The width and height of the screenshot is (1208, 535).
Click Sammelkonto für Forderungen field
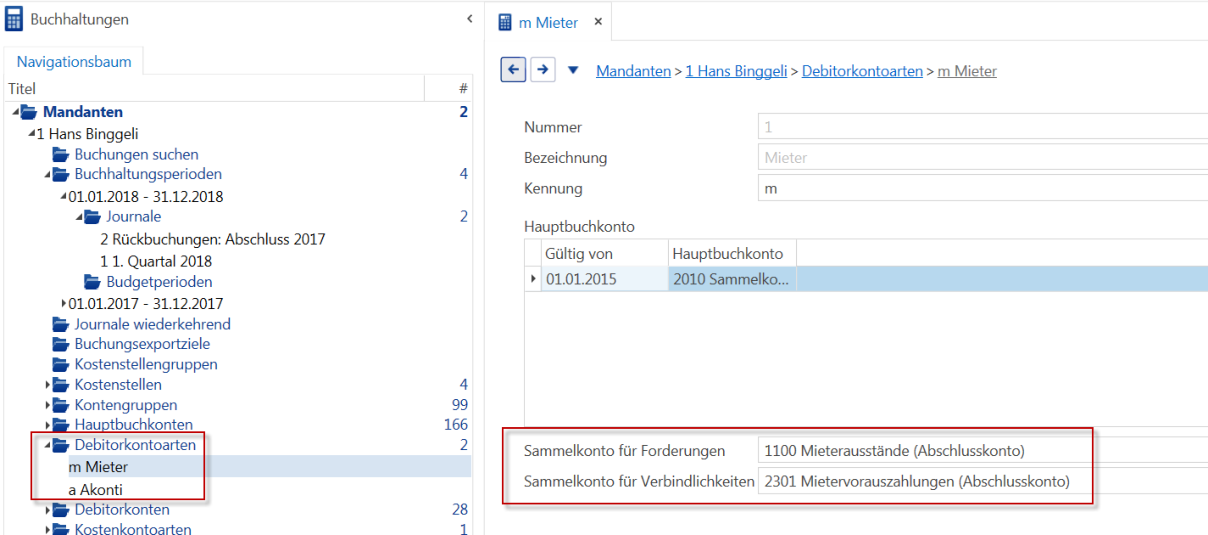[x=983, y=451]
